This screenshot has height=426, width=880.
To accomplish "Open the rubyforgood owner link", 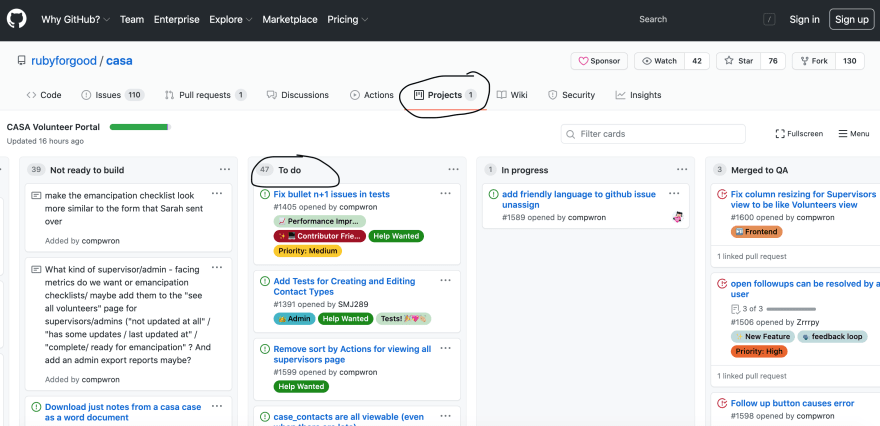I will click(64, 61).
